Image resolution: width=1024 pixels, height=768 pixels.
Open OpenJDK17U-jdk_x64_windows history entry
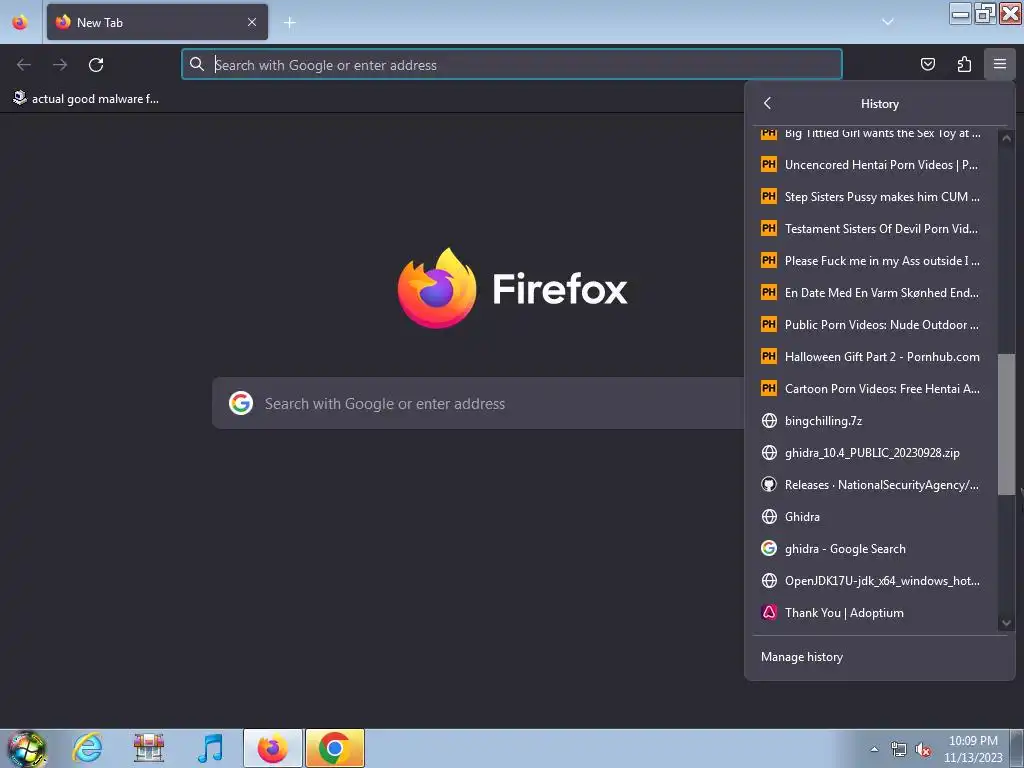pyautogui.click(x=875, y=581)
